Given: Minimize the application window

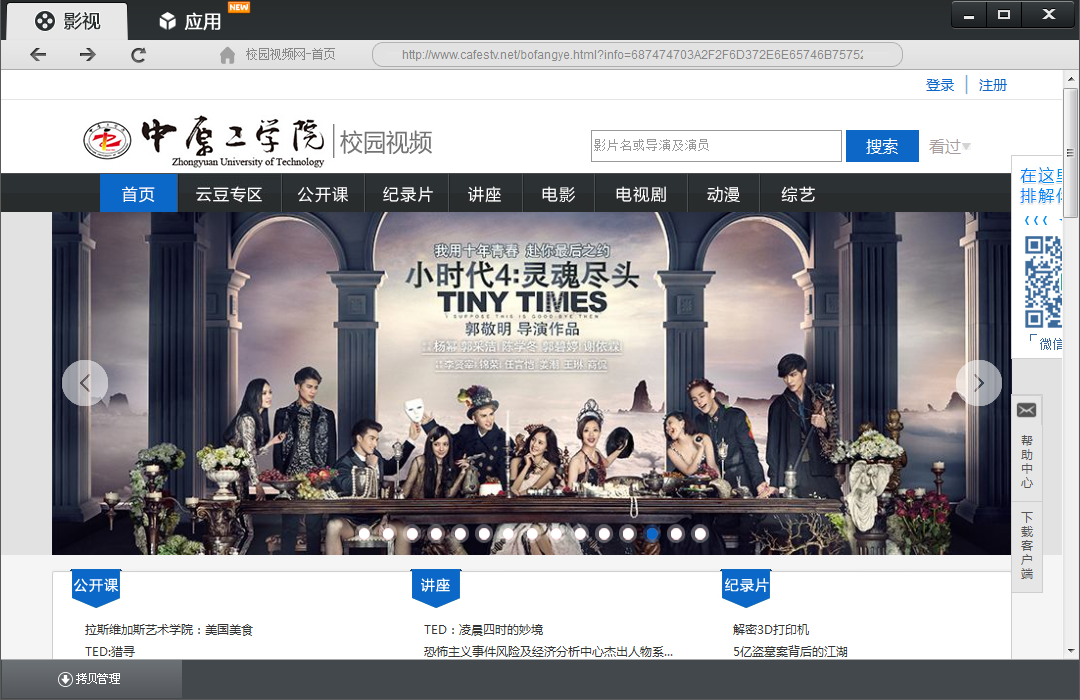Looking at the screenshot, I should [969, 15].
